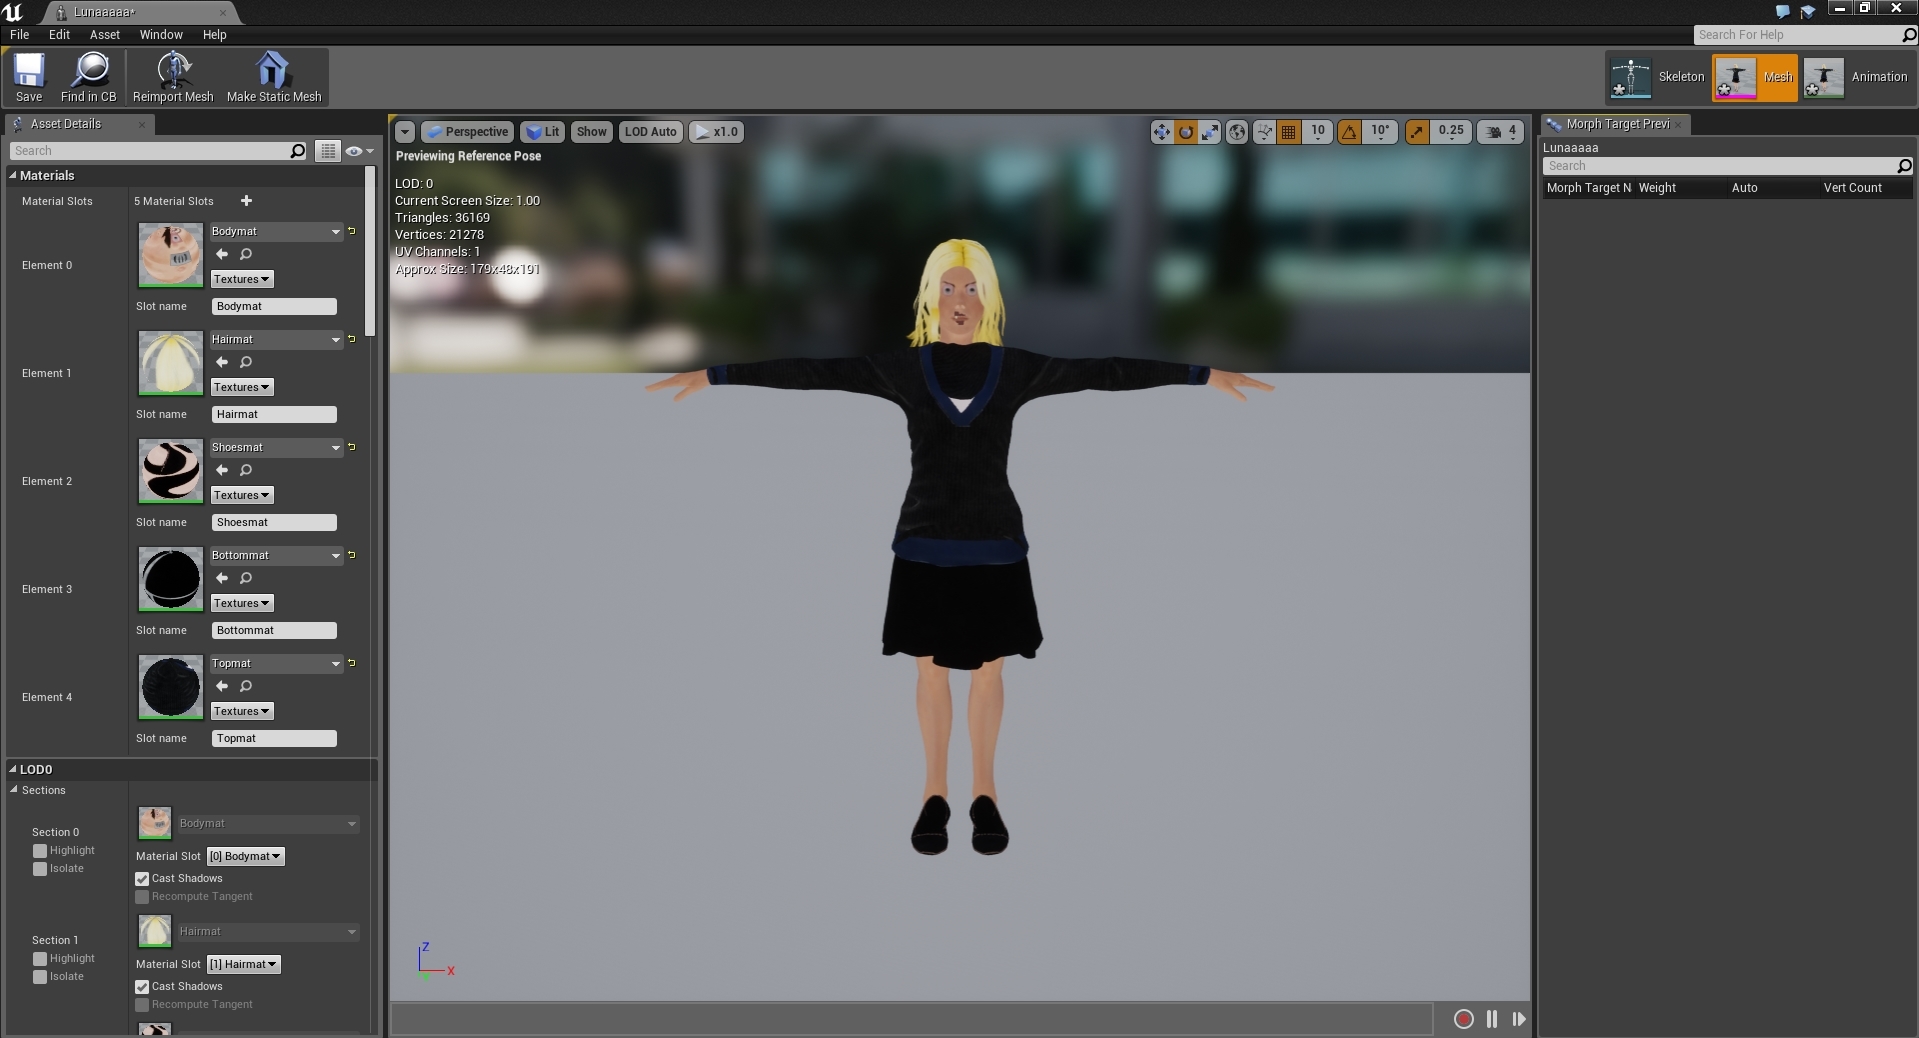Viewport: 1919px width, 1038px height.
Task: Switch to Animation editor mode
Action: tap(1858, 77)
